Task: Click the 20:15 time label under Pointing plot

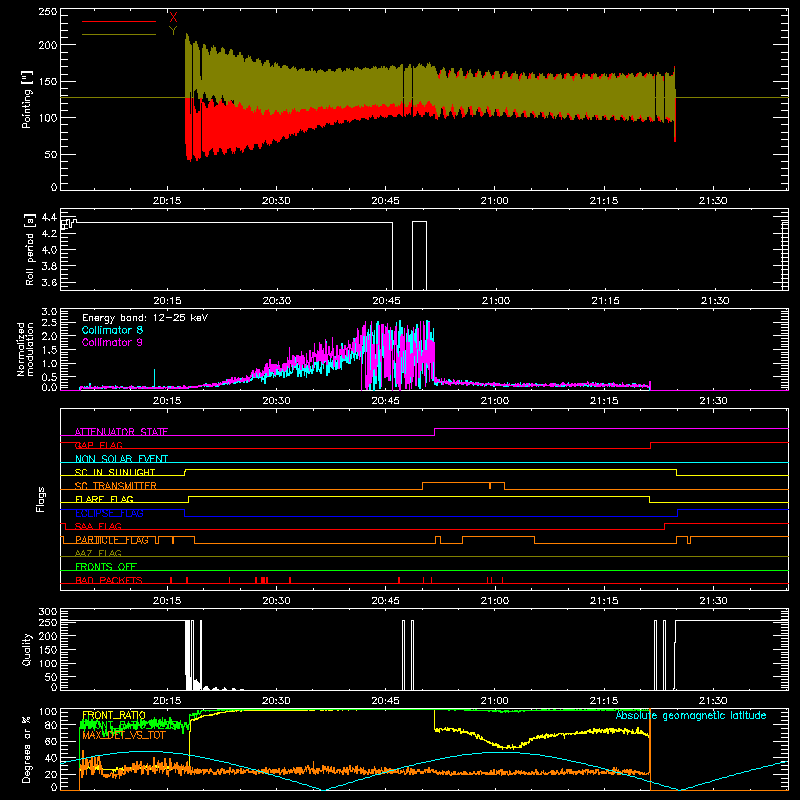Action: (x=167, y=201)
